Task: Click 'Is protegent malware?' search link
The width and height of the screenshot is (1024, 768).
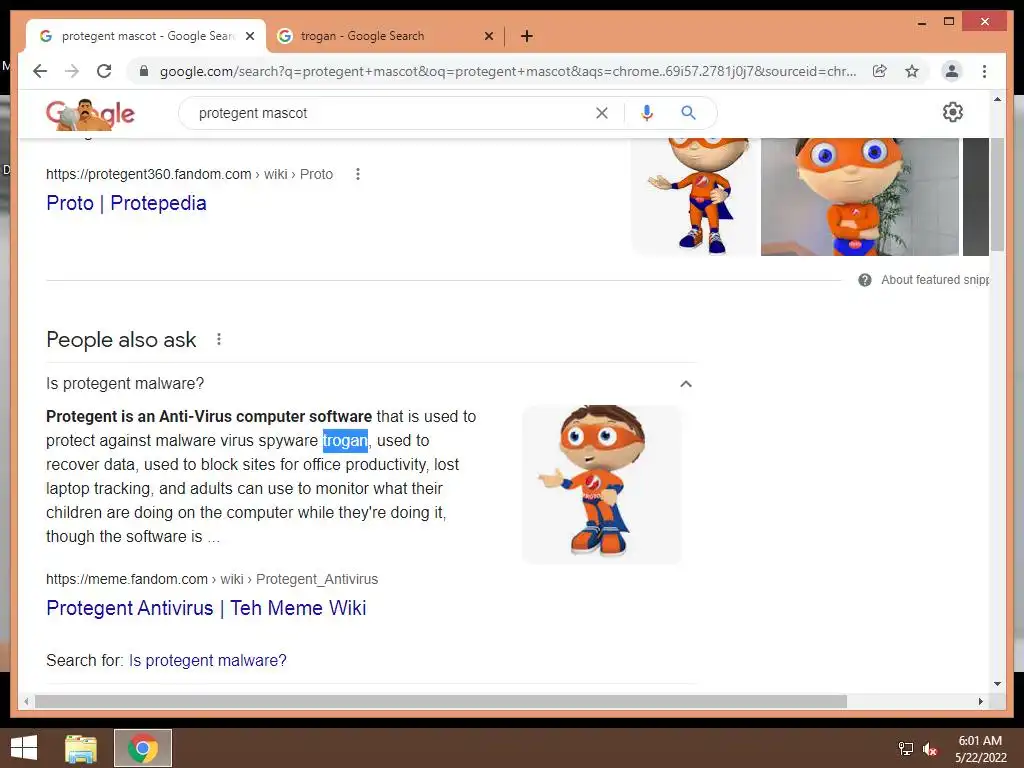Action: [x=208, y=660]
